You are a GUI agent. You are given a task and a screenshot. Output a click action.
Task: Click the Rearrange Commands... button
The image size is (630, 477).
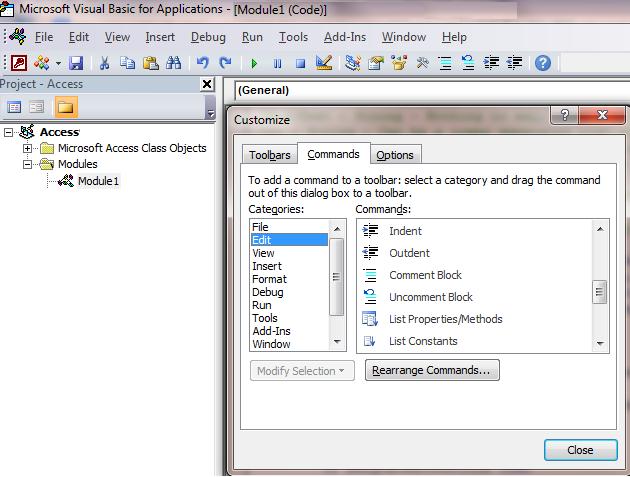(432, 370)
